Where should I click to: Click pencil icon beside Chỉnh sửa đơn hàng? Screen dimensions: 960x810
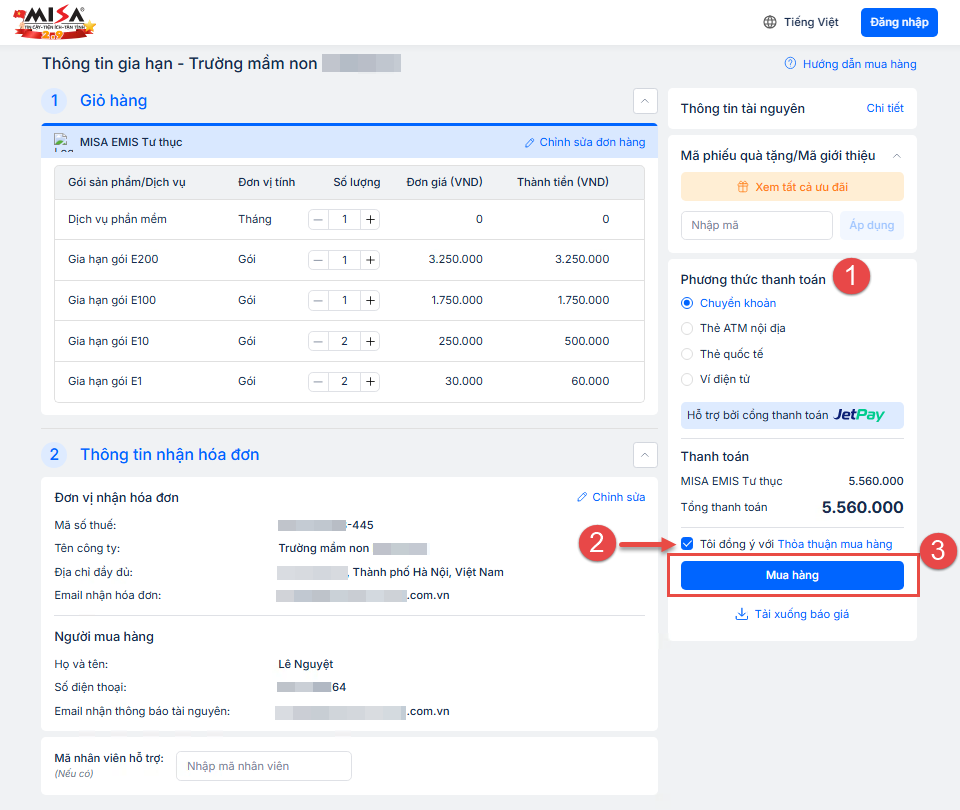click(x=530, y=143)
